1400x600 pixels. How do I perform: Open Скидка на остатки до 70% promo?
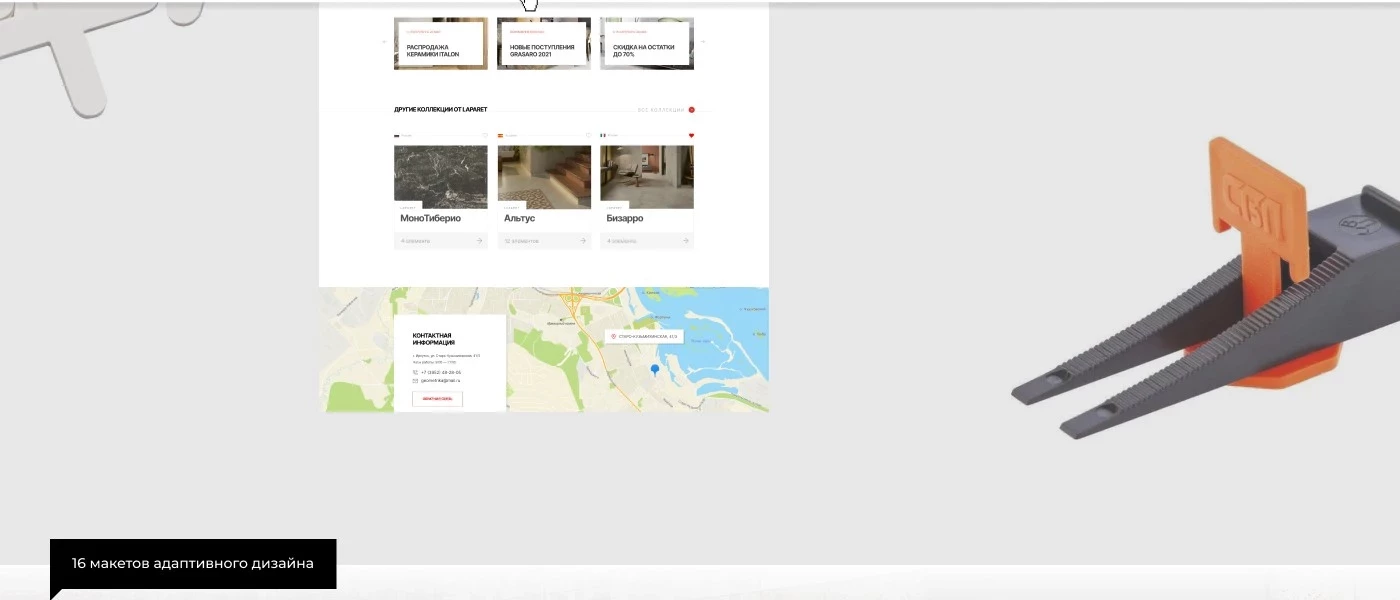coord(647,44)
